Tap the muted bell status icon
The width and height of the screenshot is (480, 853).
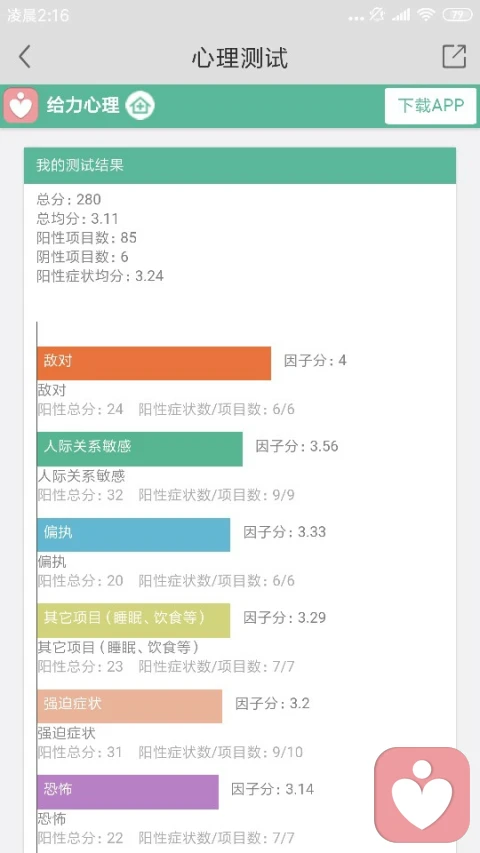pyautogui.click(x=377, y=15)
